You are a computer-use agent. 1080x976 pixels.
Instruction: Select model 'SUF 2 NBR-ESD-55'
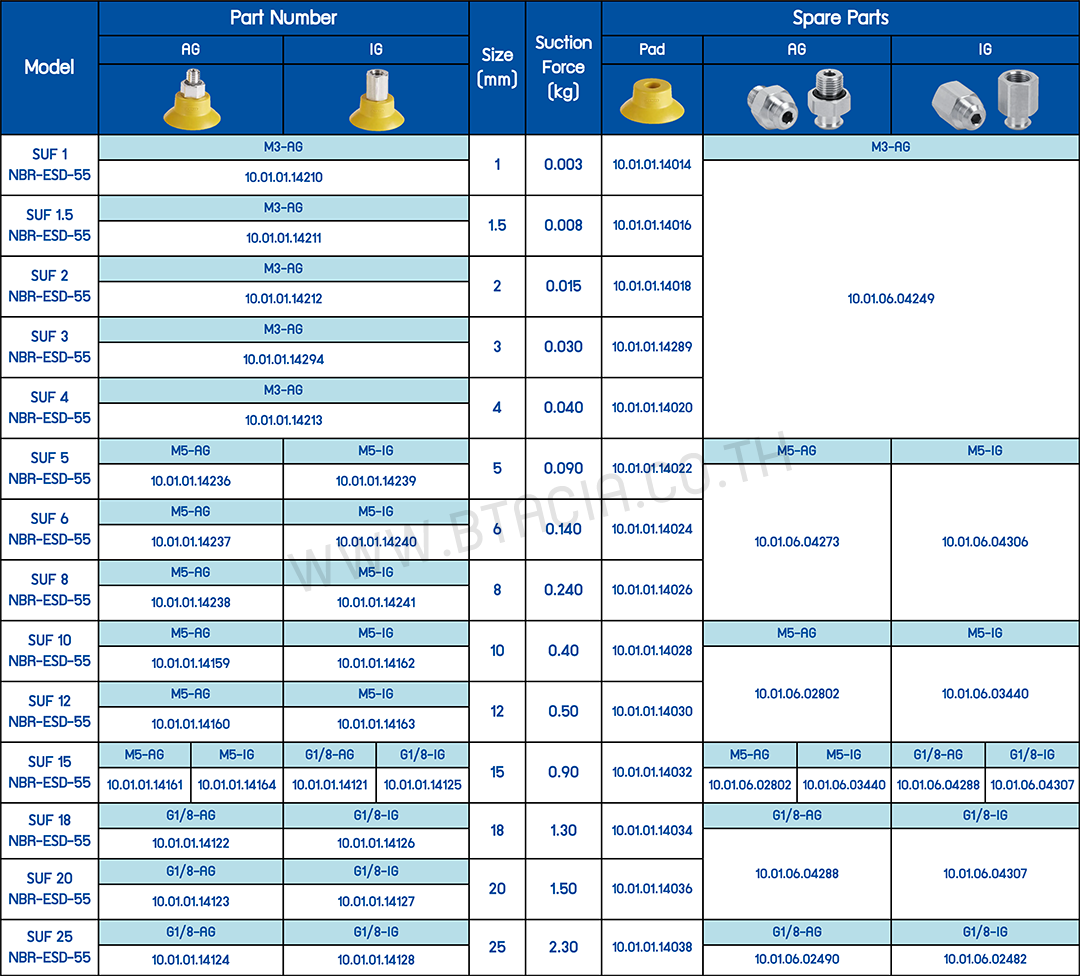pyautogui.click(x=50, y=286)
